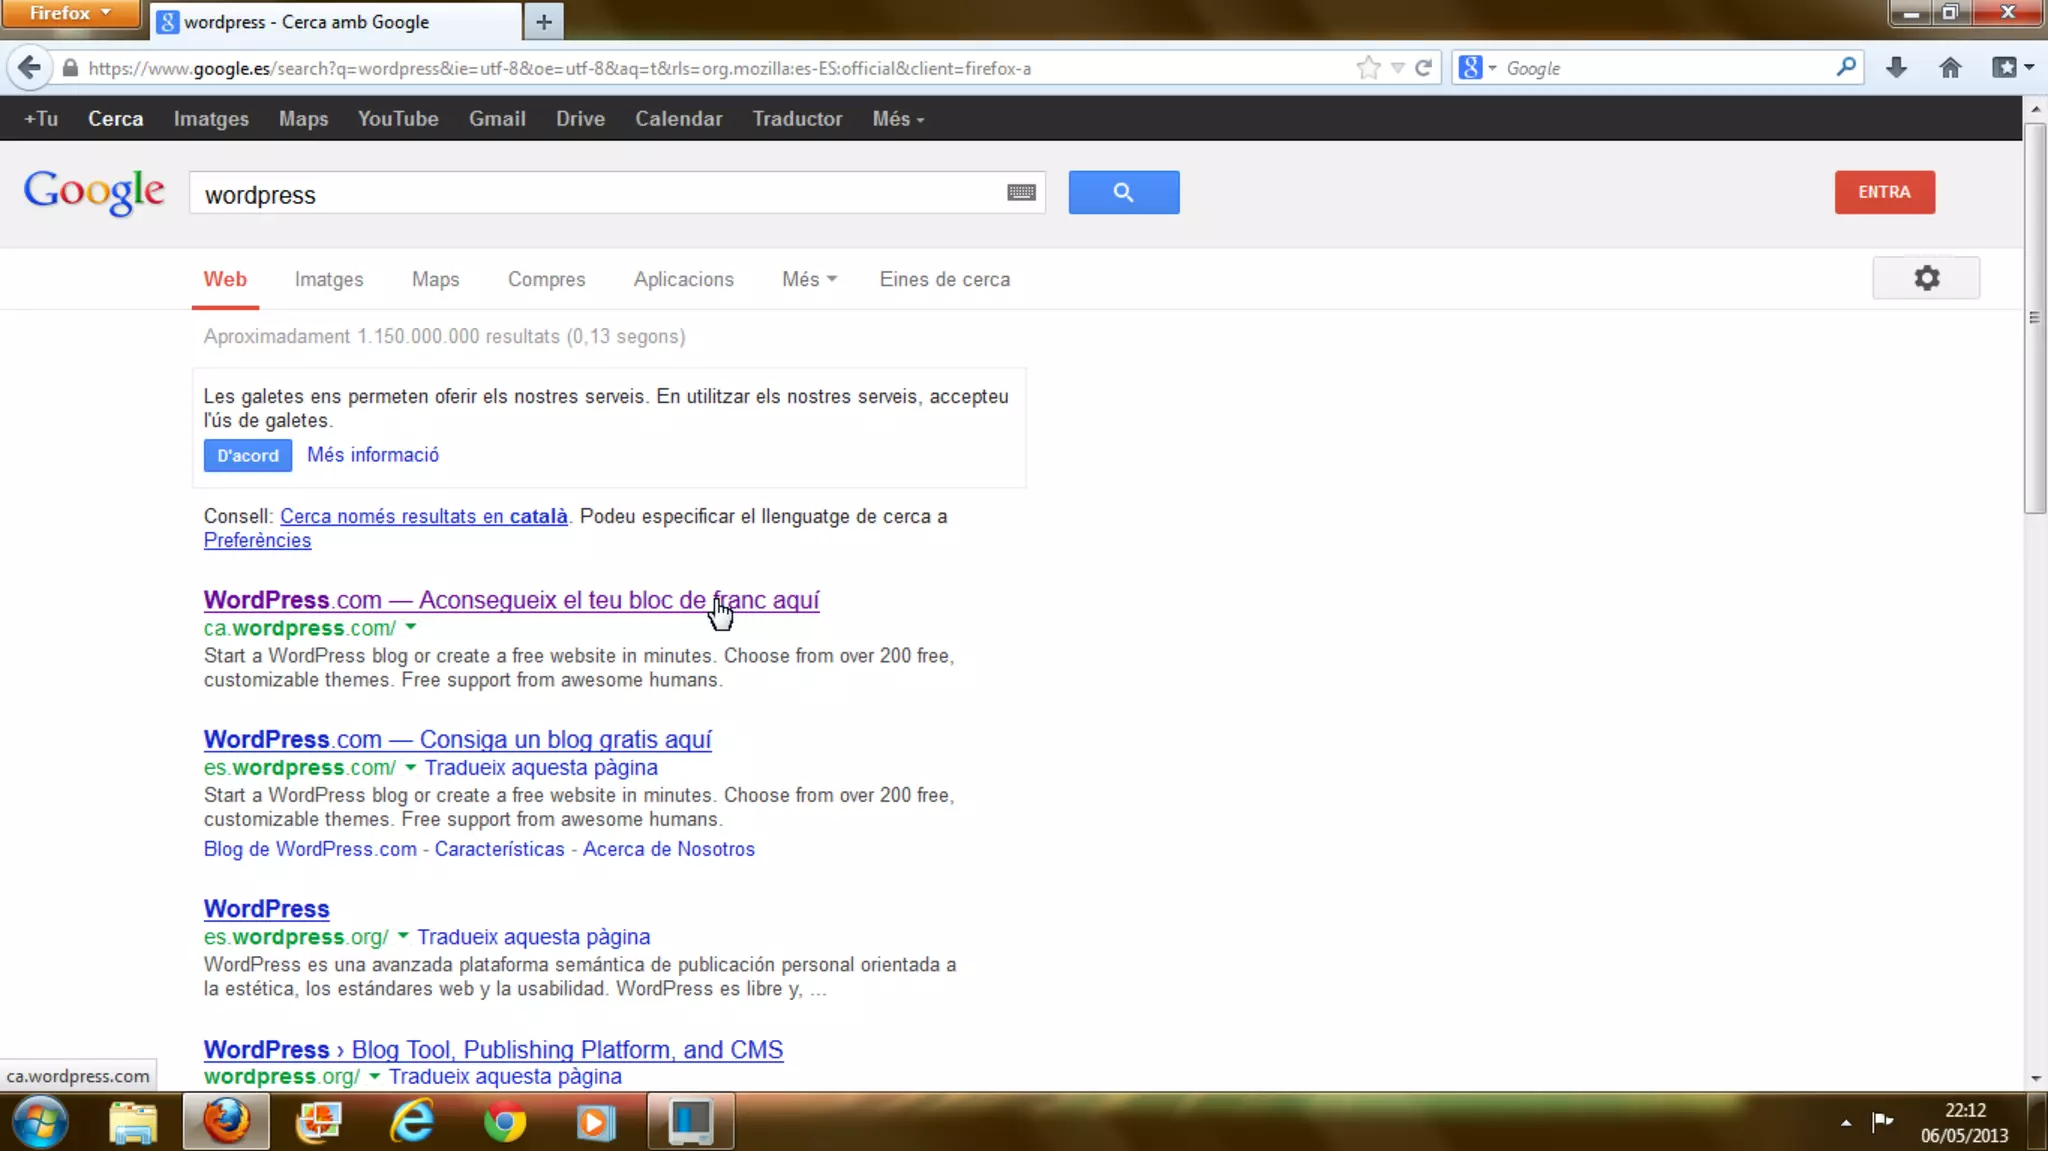This screenshot has width=2048, height=1151.
Task: Switch to the Maps search tab
Action: pyautogui.click(x=435, y=279)
